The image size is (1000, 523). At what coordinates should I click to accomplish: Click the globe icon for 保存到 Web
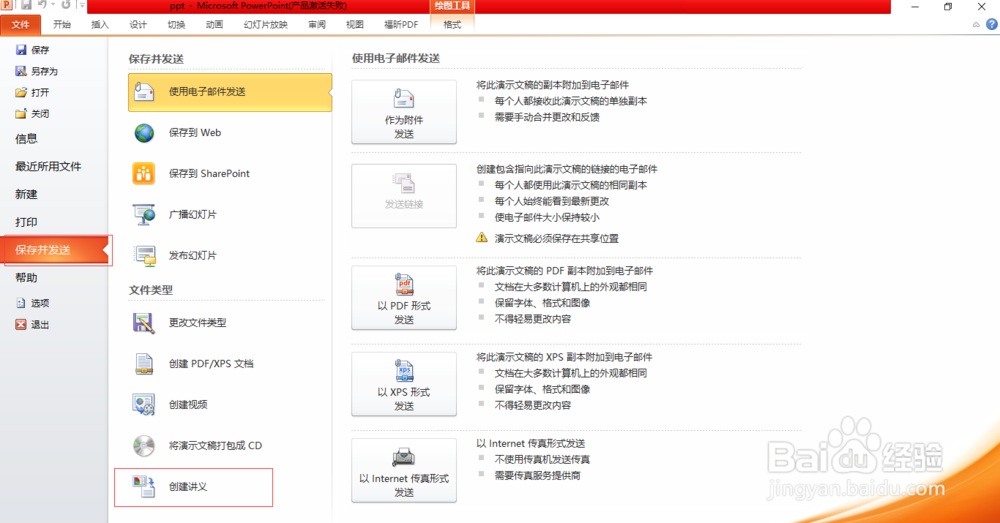pyautogui.click(x=144, y=133)
